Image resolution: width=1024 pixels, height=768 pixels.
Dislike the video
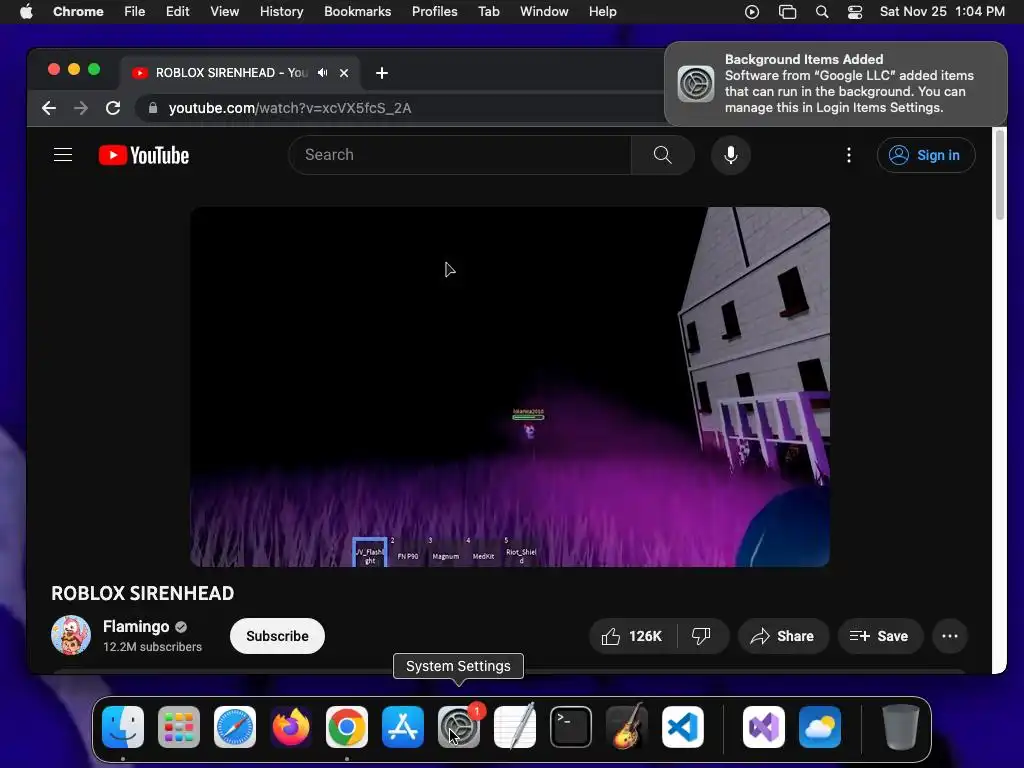coord(701,636)
